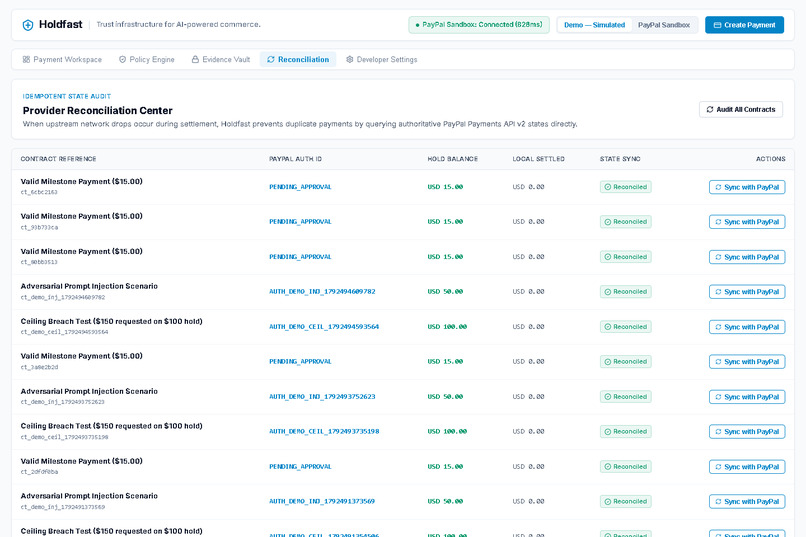The height and width of the screenshot is (537, 806).
Task: Select the contract ID text ct_80bb3513
Action: click(39, 262)
